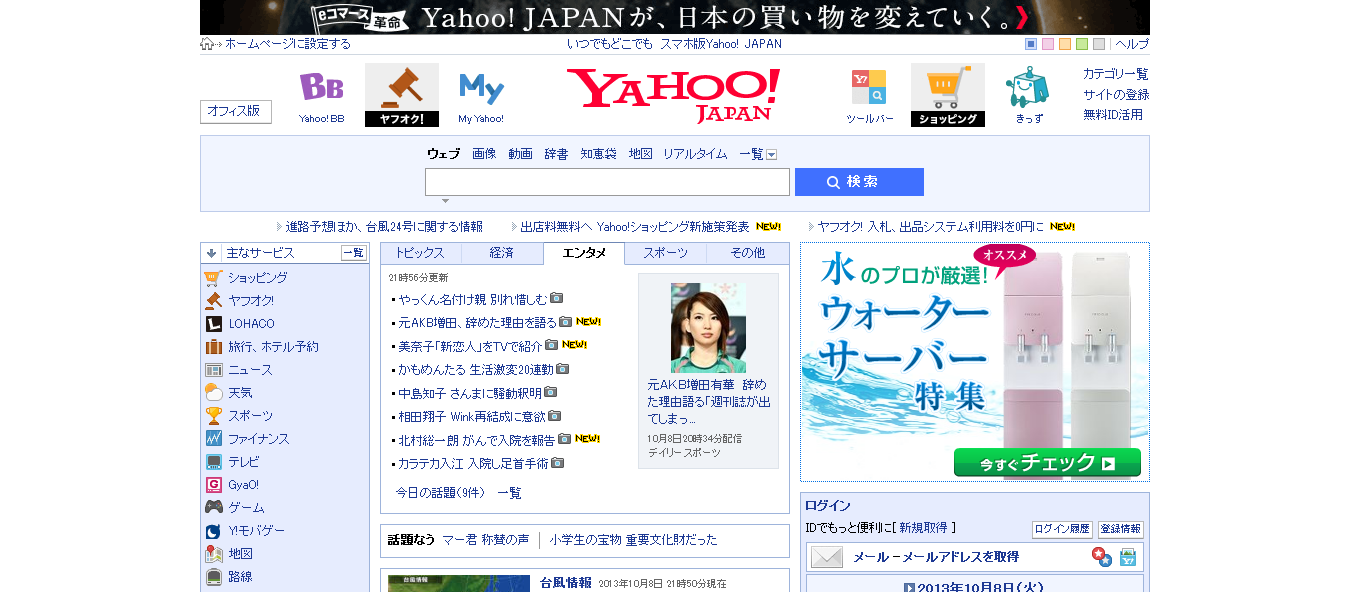Image resolution: width=1349 pixels, height=592 pixels.
Task: Click the main web search input field
Action: coord(607,182)
